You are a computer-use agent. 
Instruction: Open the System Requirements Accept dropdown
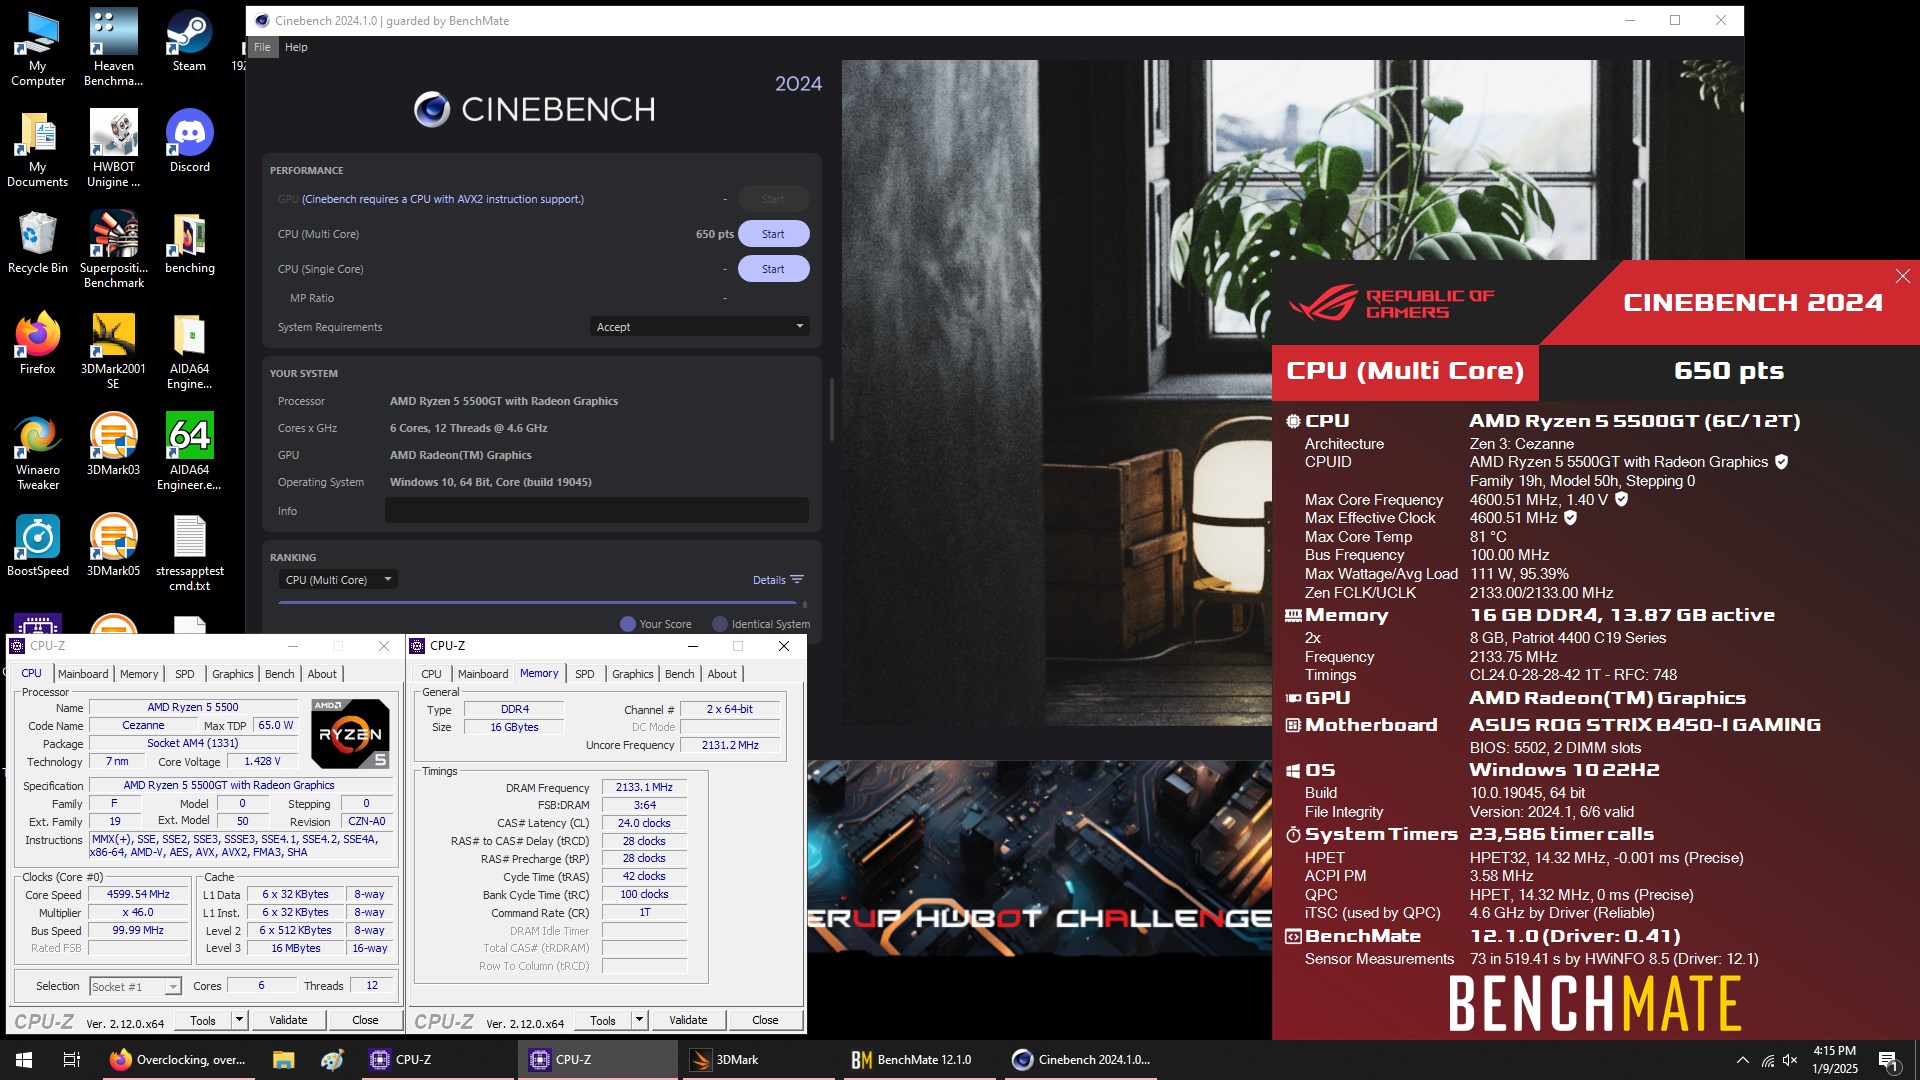pos(699,327)
